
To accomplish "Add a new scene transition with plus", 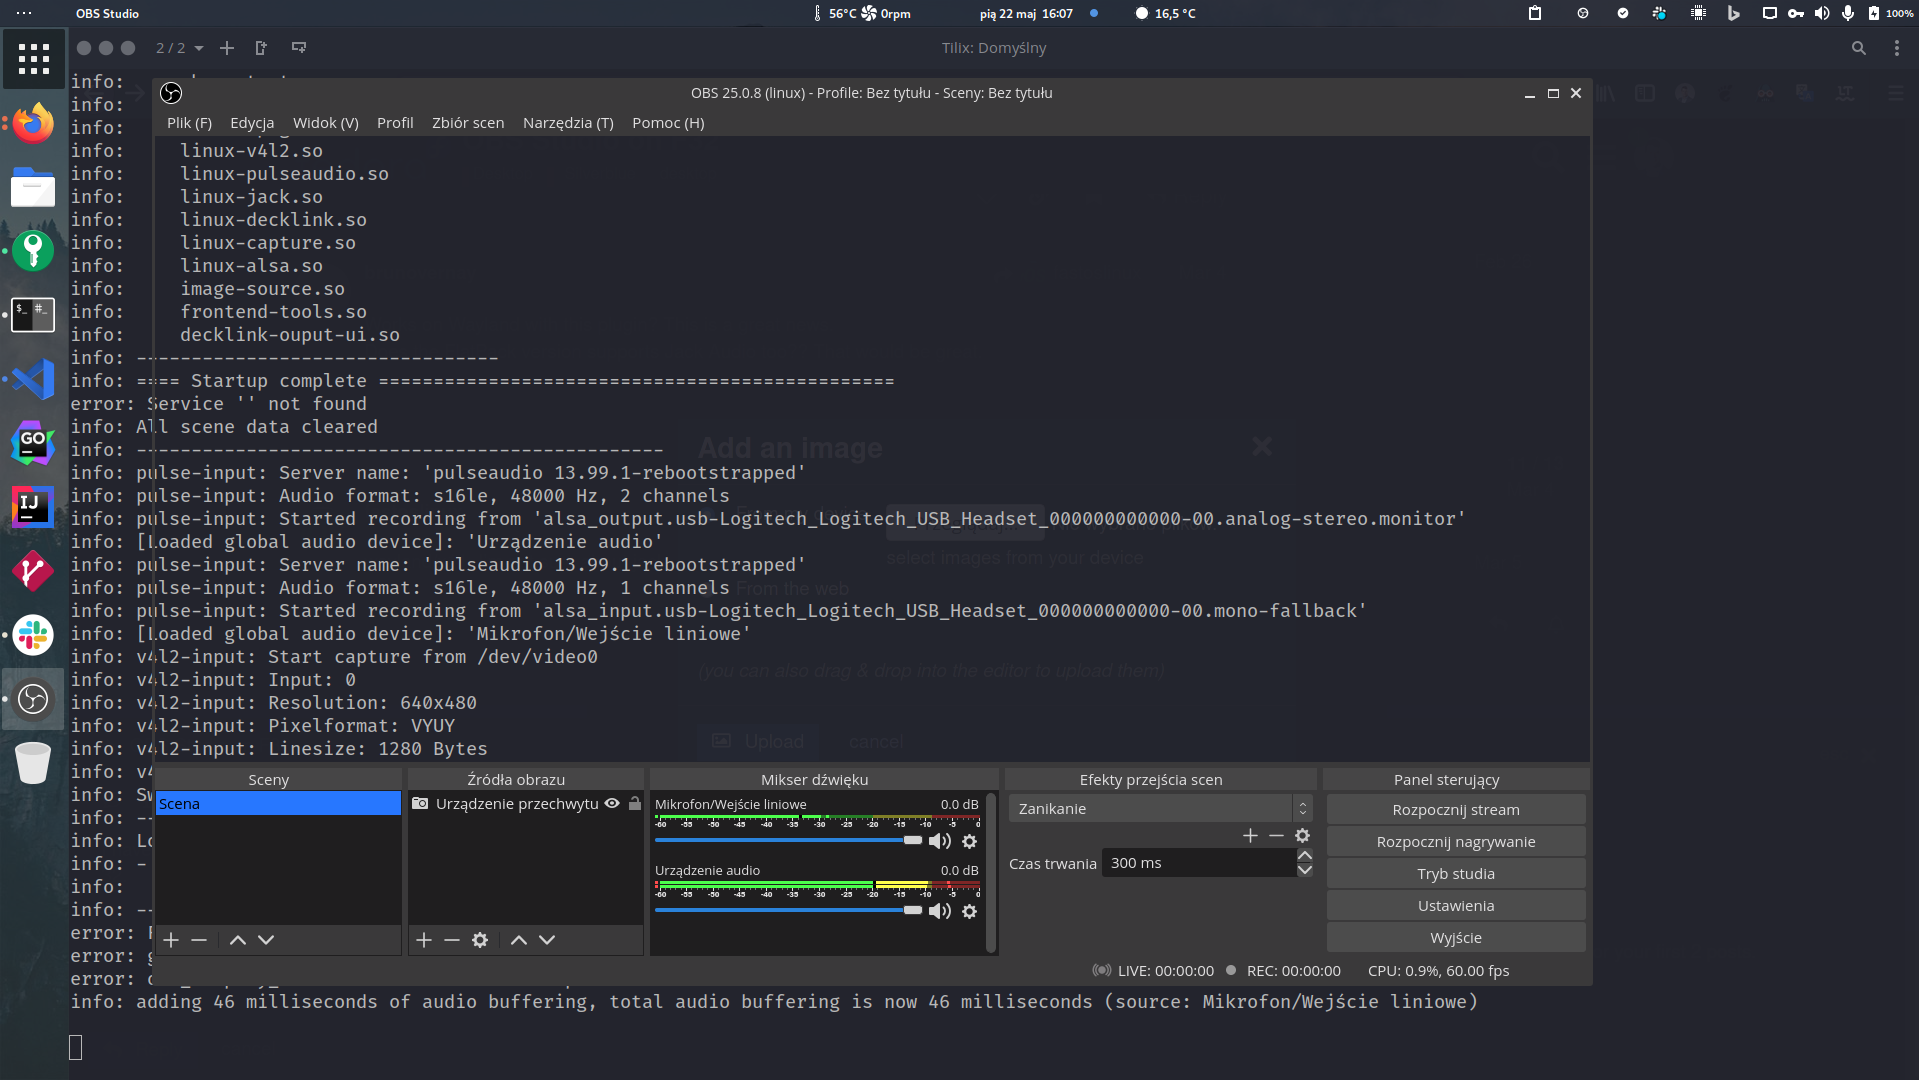I will click(1250, 836).
